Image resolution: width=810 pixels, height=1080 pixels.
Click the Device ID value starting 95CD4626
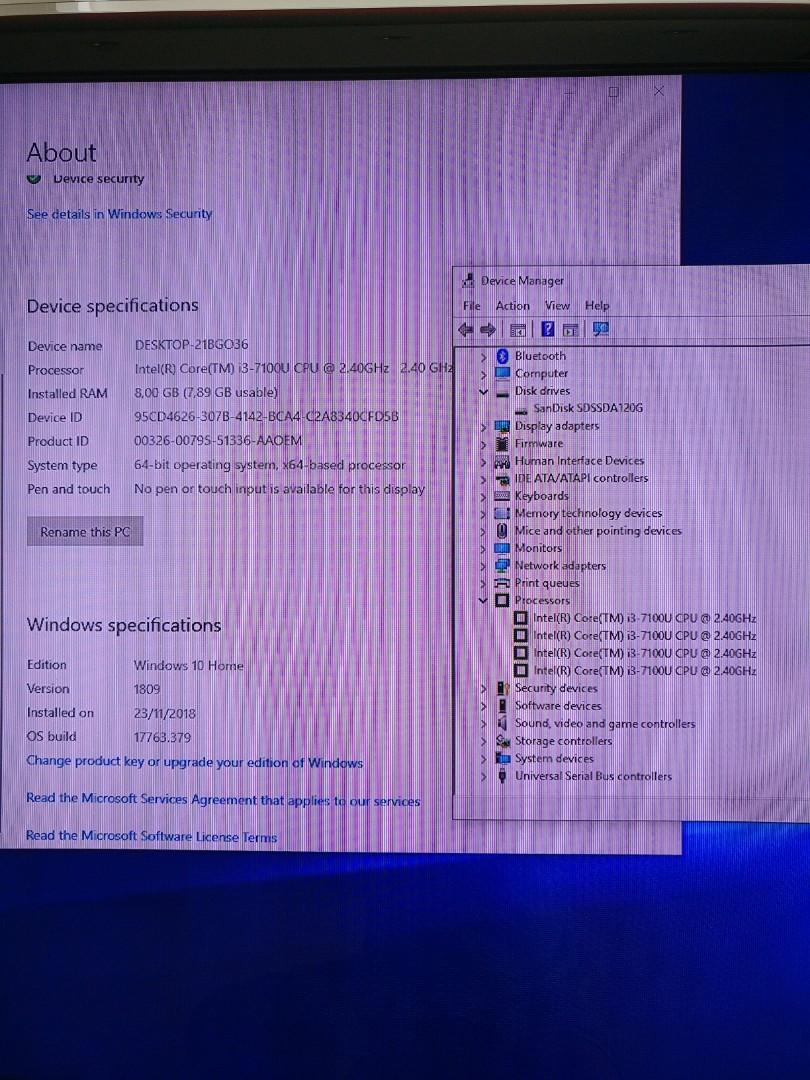(x=266, y=417)
